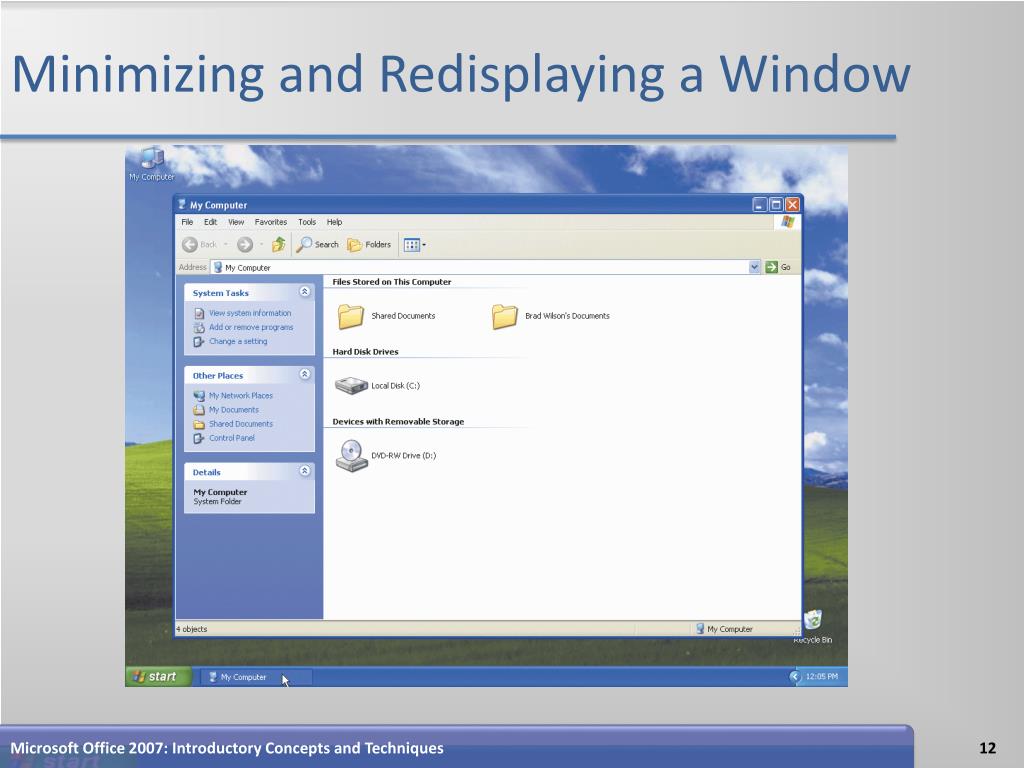The width and height of the screenshot is (1024, 768).
Task: Open My Network Places link
Action: (240, 396)
